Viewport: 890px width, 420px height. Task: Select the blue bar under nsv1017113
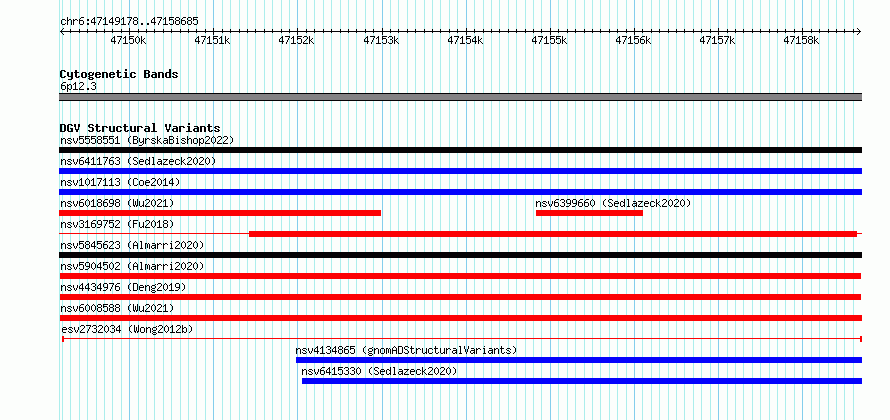[460, 192]
